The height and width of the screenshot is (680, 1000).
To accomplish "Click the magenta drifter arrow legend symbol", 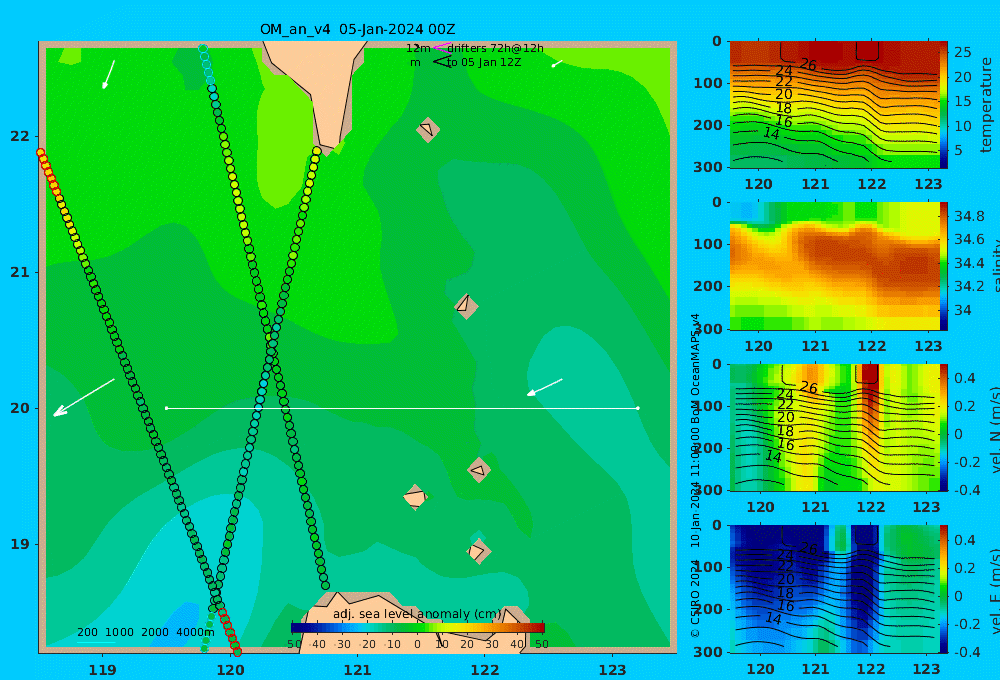I will 441,47.
